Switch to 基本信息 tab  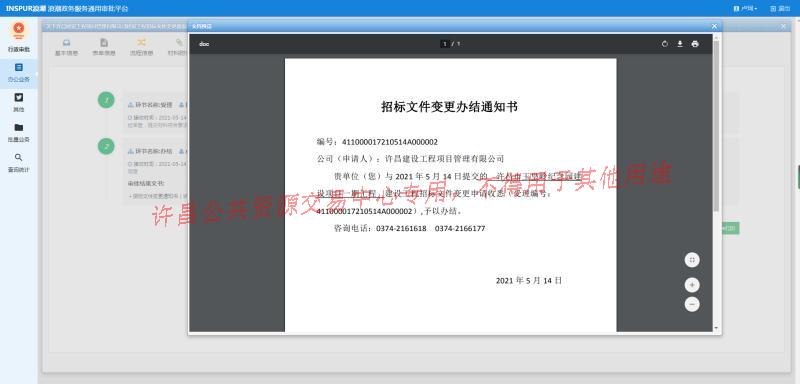click(x=66, y=46)
